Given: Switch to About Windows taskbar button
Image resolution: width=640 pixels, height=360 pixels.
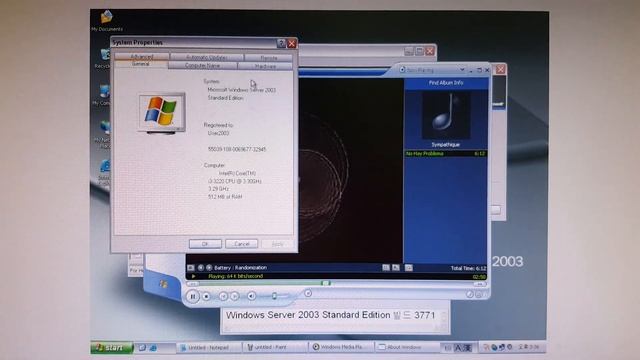Looking at the screenshot, I should 407,347.
